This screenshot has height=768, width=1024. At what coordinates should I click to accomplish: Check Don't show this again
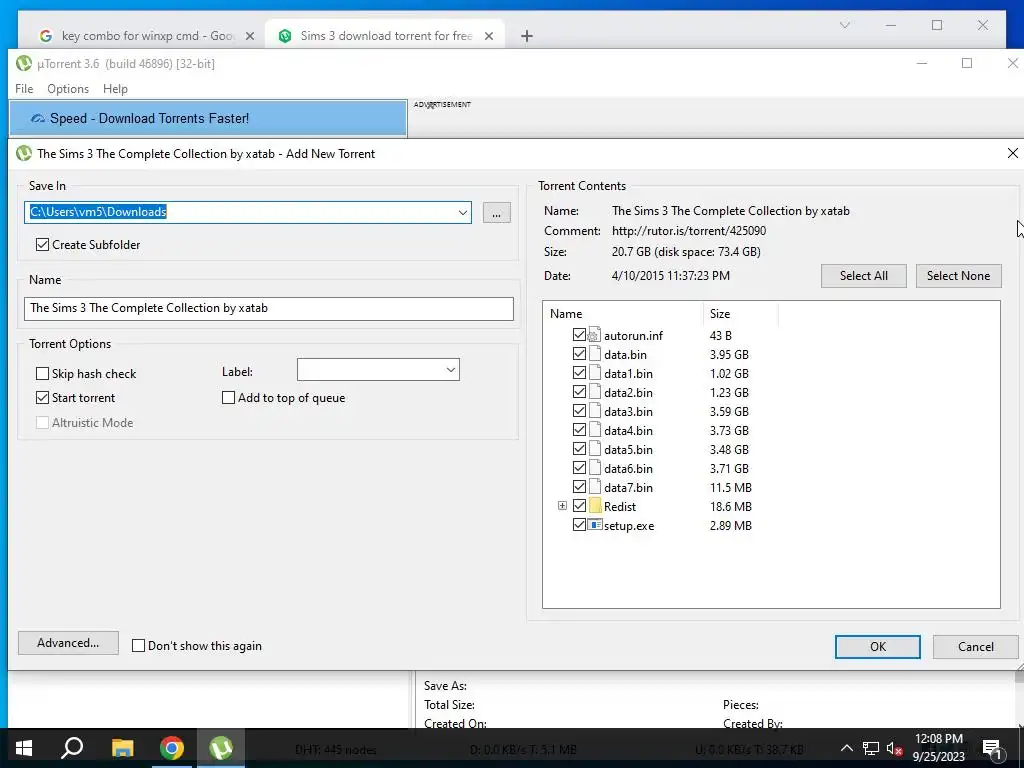point(138,645)
